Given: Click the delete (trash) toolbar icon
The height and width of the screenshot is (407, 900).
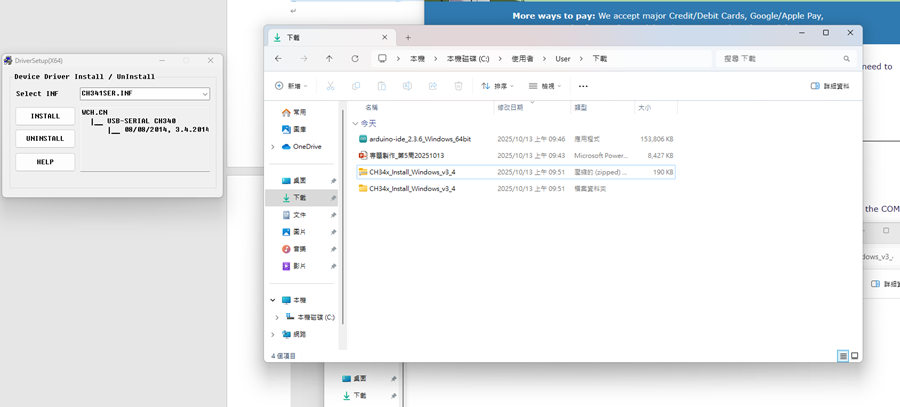Looking at the screenshot, I should click(458, 86).
